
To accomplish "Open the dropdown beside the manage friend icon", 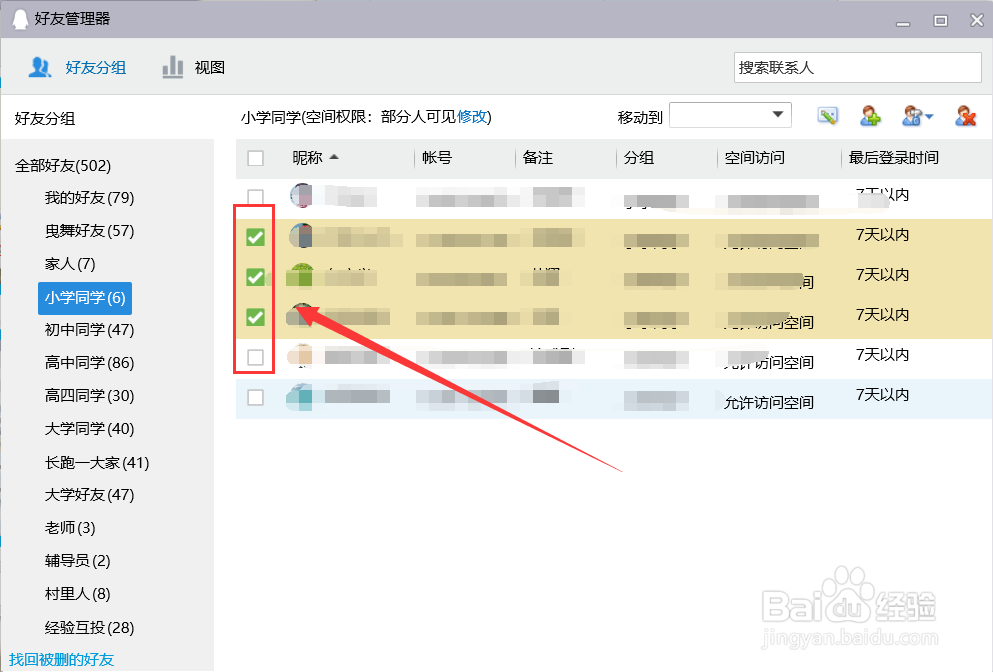I will point(928,116).
